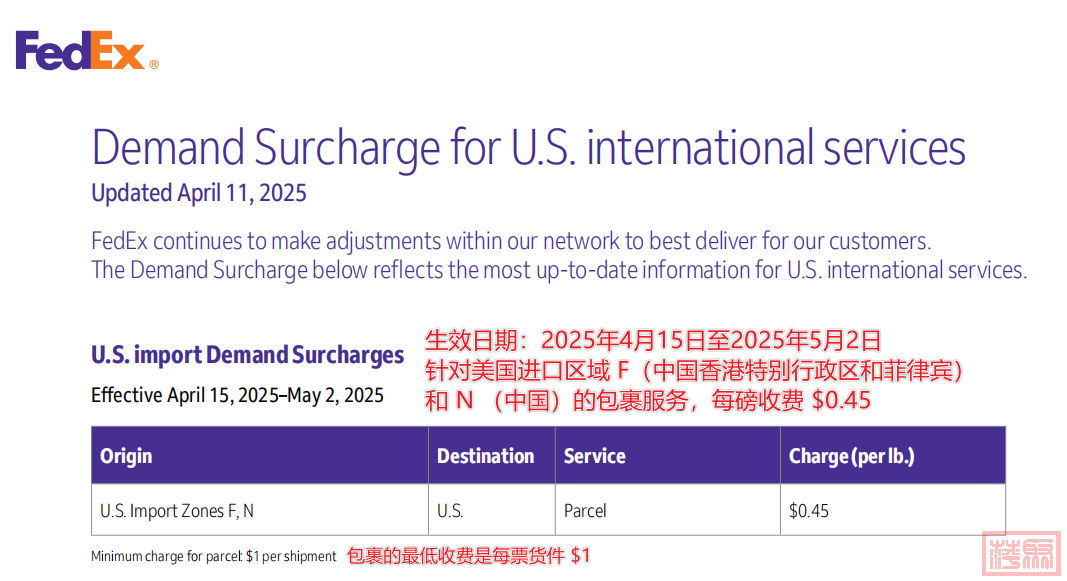Select the Parcel service cell

[x=668, y=510]
